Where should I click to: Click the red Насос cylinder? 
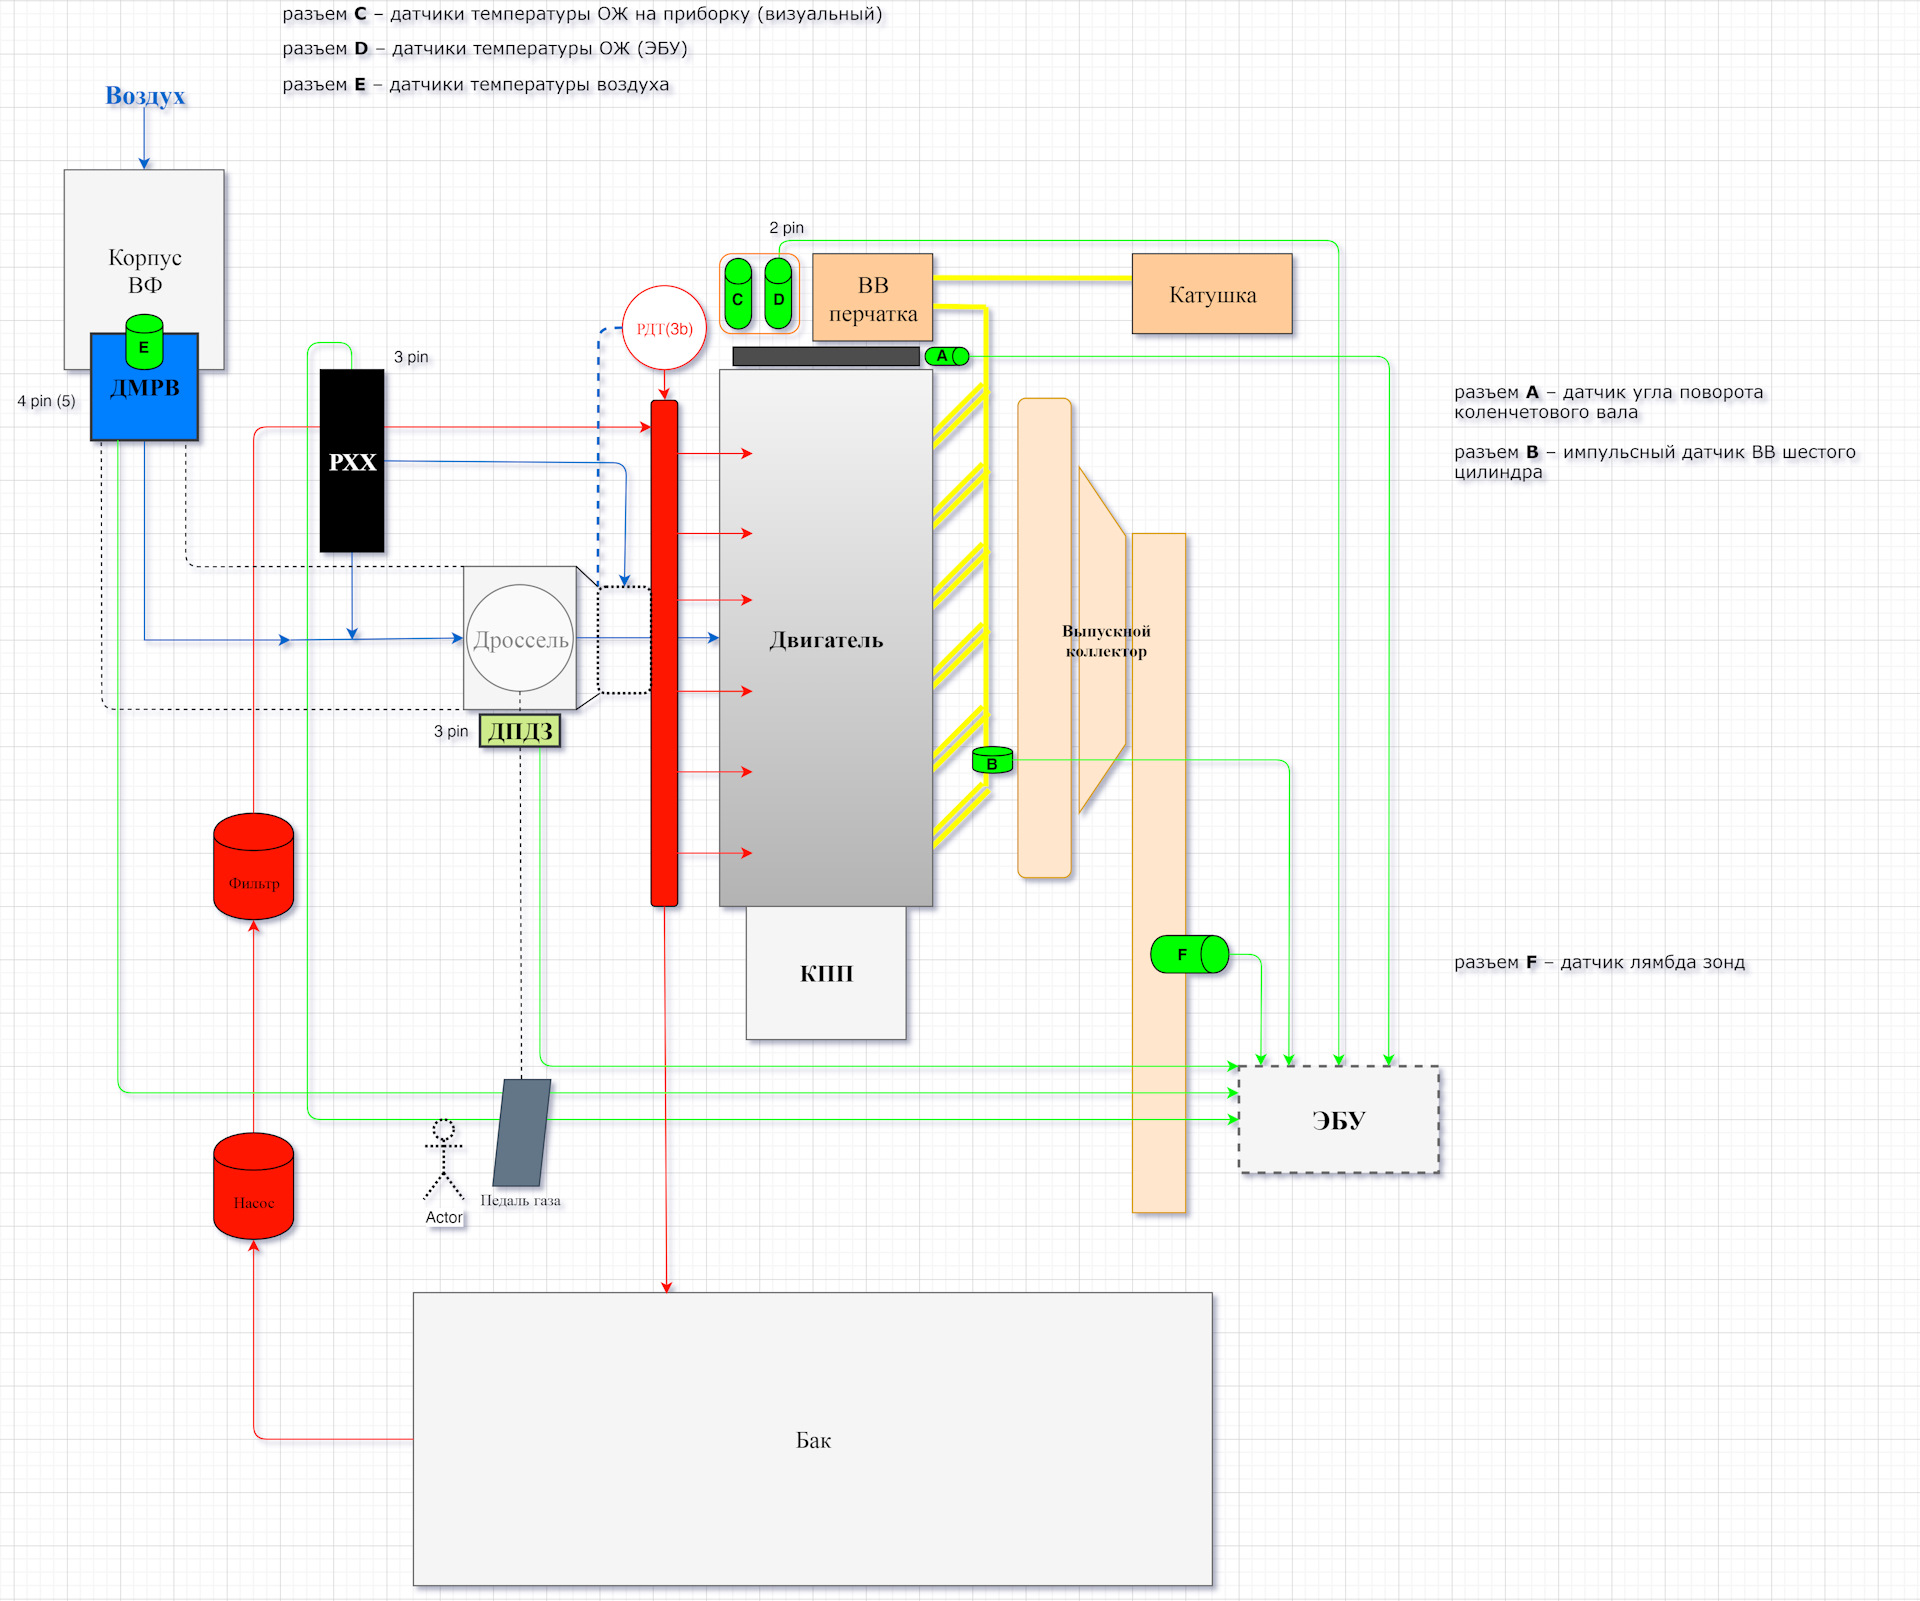point(254,1186)
